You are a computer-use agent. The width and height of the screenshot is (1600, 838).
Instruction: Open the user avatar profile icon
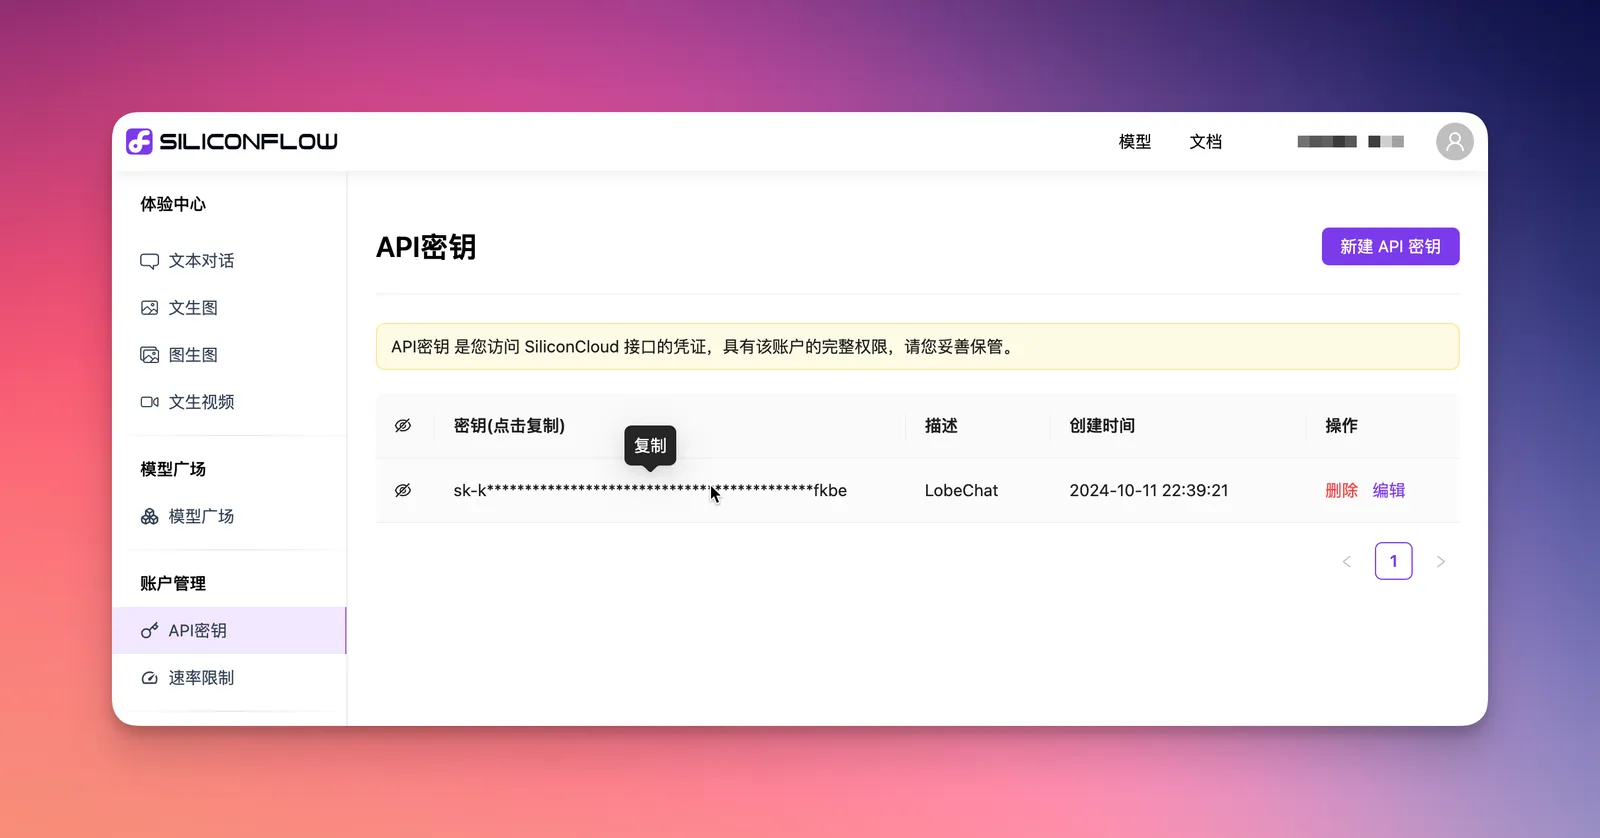[x=1455, y=142]
